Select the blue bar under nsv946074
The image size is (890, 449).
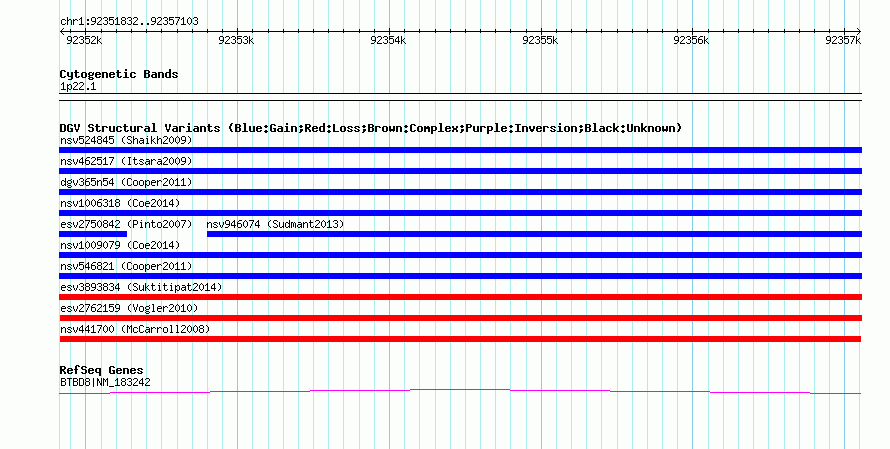pos(534,234)
